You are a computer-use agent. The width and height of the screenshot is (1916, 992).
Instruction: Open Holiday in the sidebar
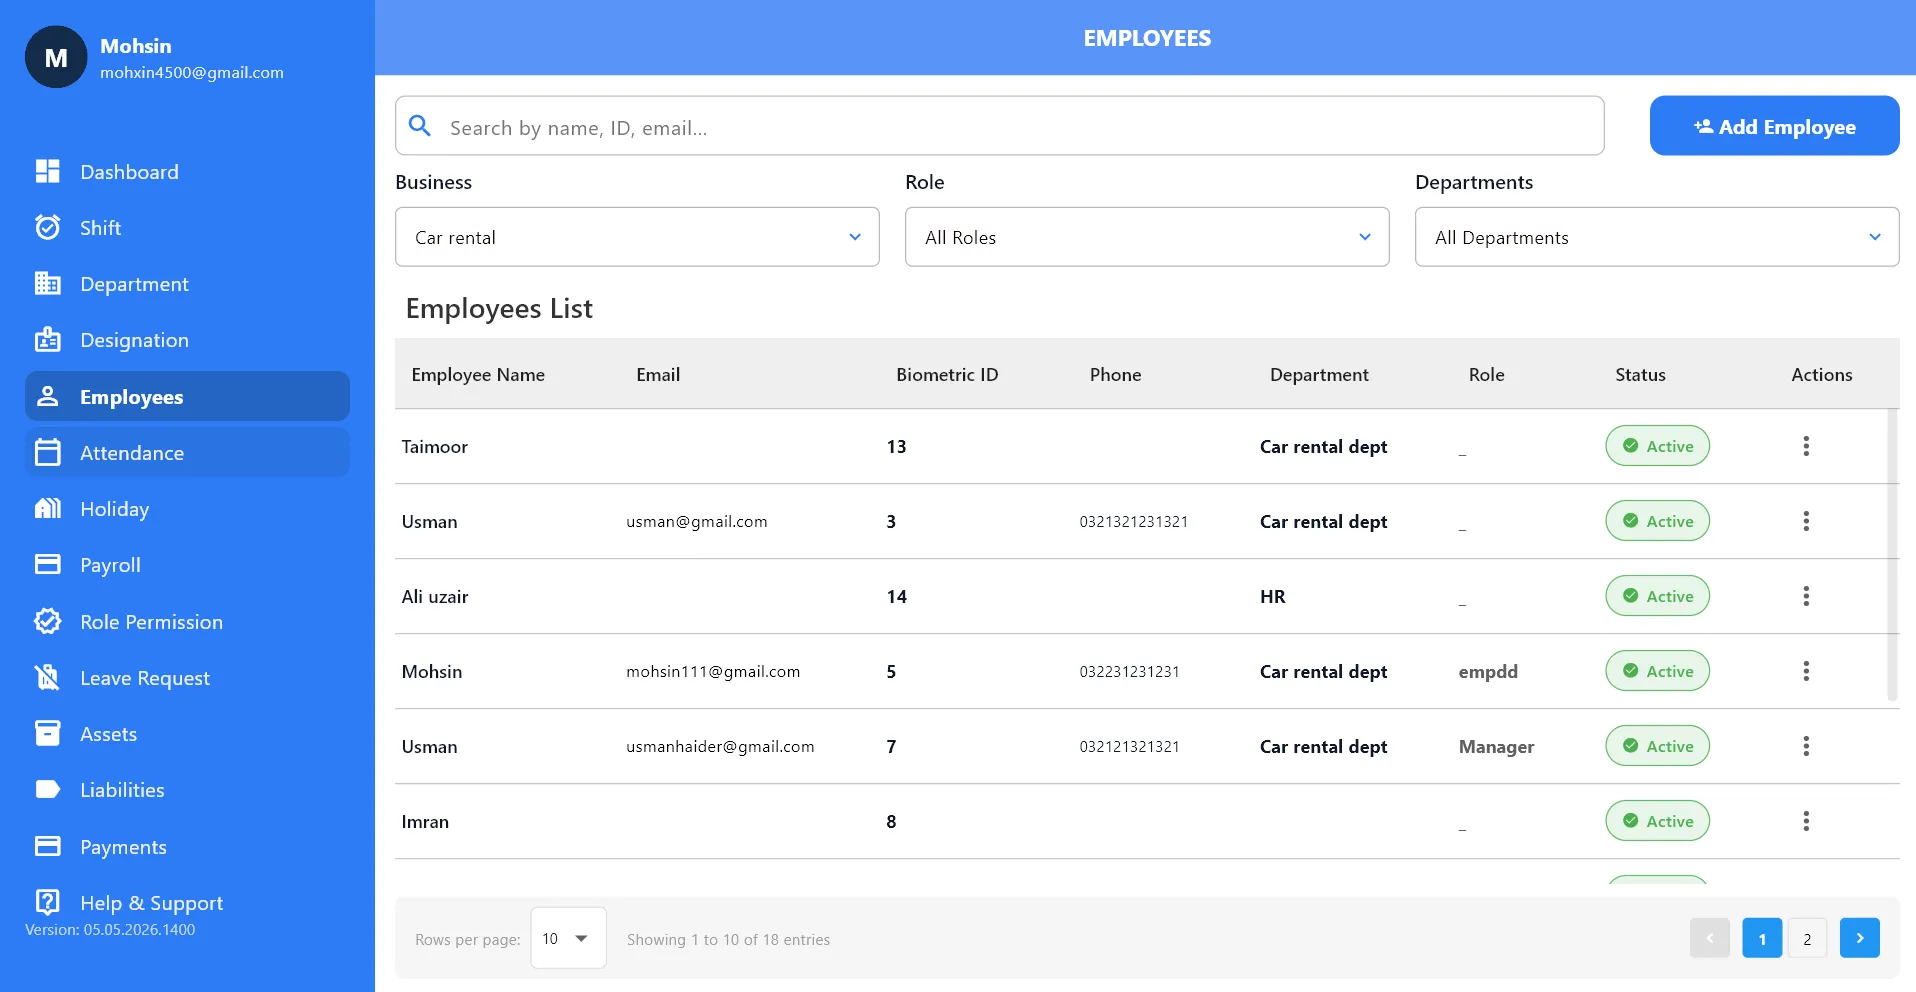tap(187, 509)
